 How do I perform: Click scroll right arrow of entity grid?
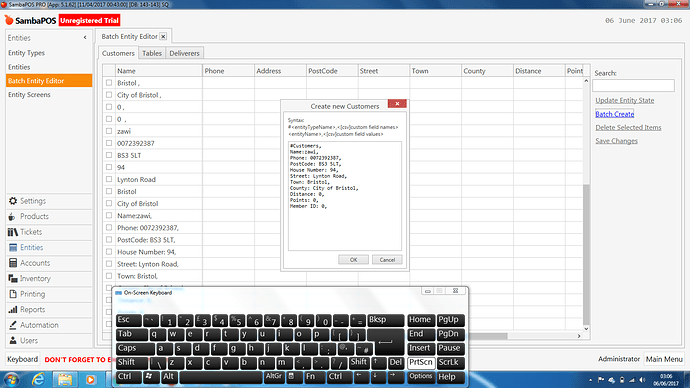pos(579,336)
